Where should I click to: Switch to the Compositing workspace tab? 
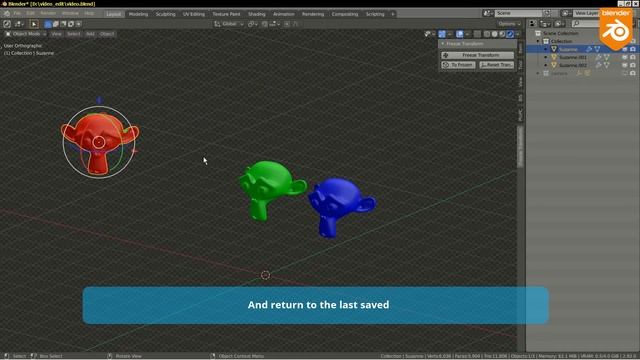(344, 14)
